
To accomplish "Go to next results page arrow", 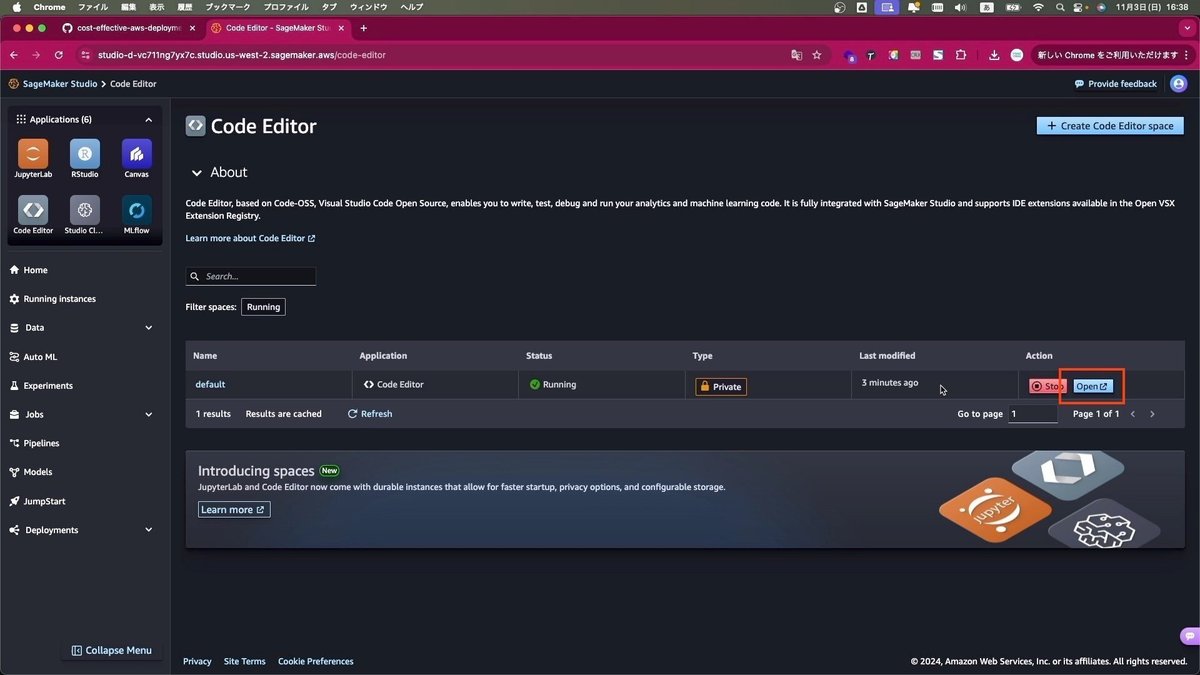I will tap(1152, 414).
